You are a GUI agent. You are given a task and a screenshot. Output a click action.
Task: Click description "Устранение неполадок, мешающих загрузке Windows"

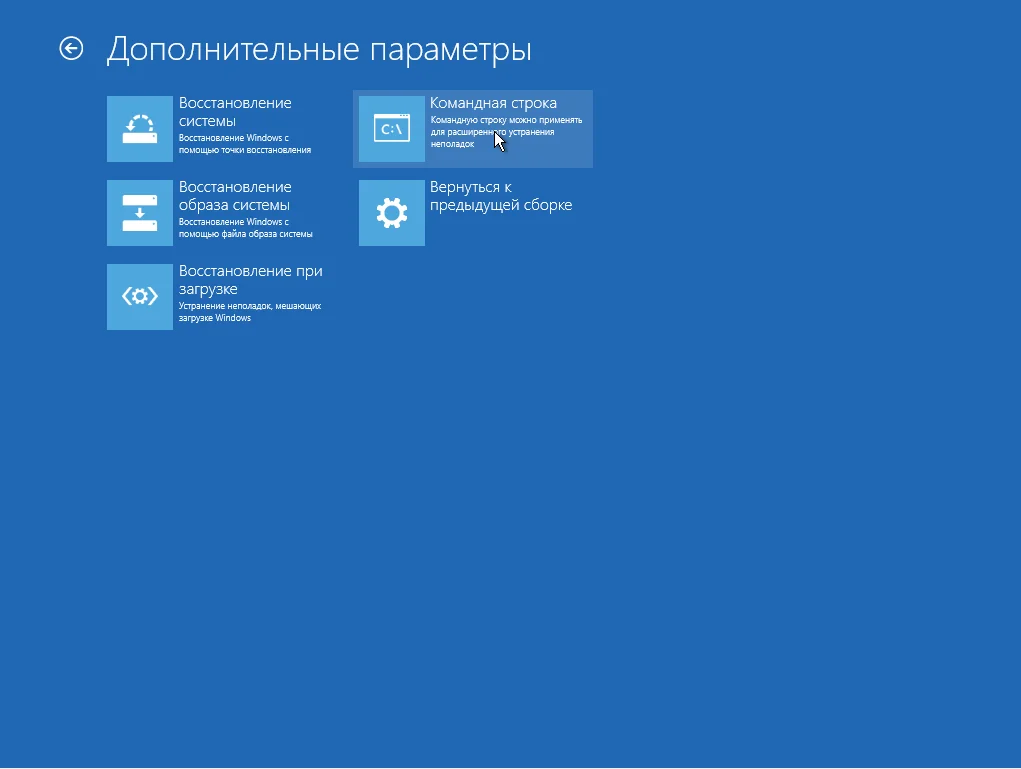click(x=250, y=312)
